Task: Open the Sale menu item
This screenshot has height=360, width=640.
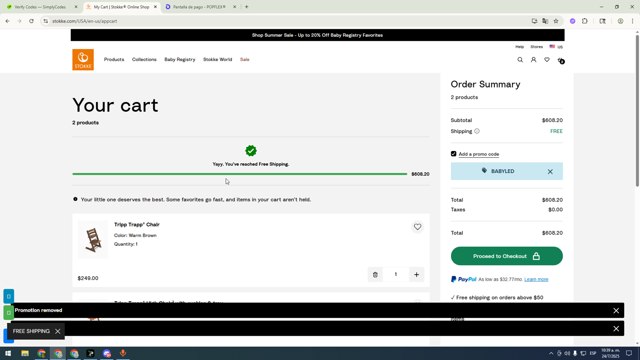Action: click(x=244, y=60)
